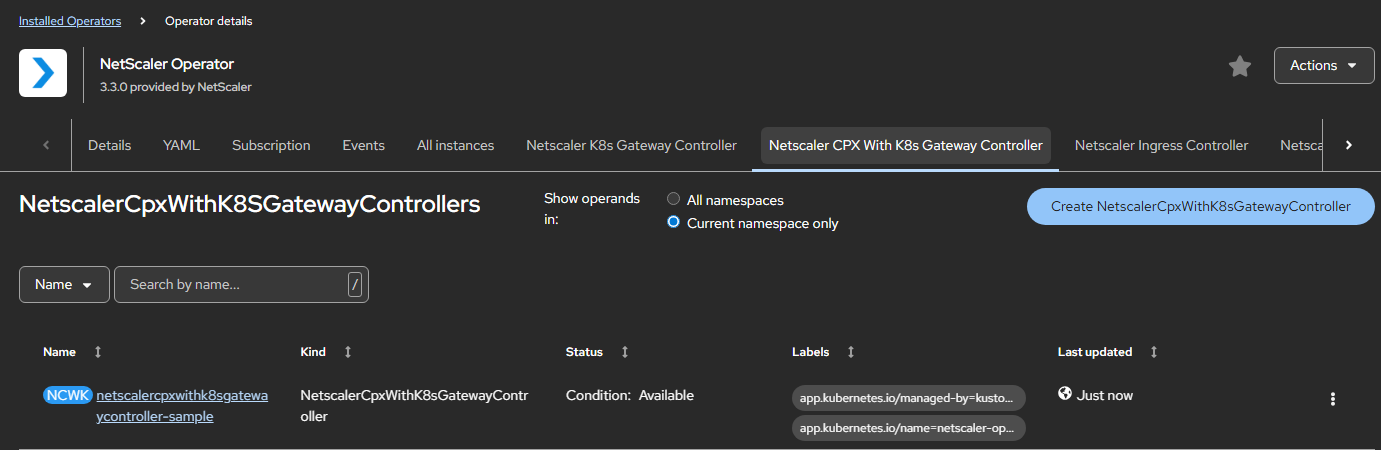The height and width of the screenshot is (450, 1381).
Task: Click the NetscalerCpxWithK8SGatewayControllers page heading
Action: click(x=250, y=204)
